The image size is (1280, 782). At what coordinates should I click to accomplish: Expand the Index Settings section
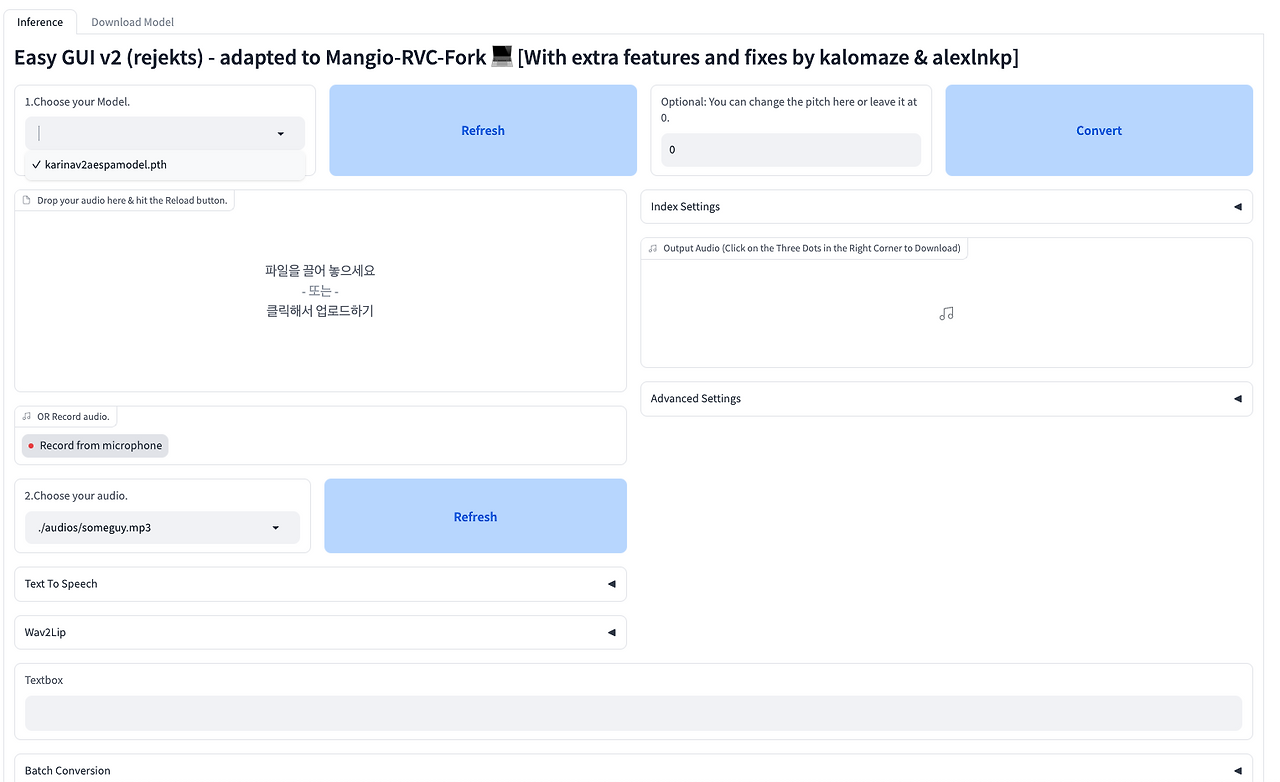pos(946,207)
